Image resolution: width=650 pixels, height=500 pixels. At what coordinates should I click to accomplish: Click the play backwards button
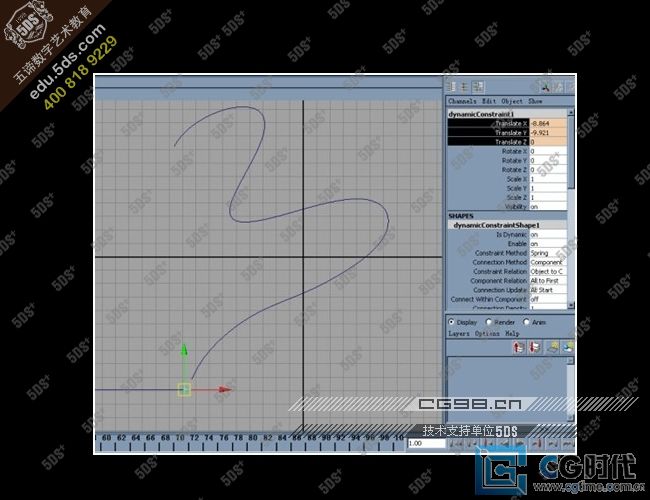(505, 444)
